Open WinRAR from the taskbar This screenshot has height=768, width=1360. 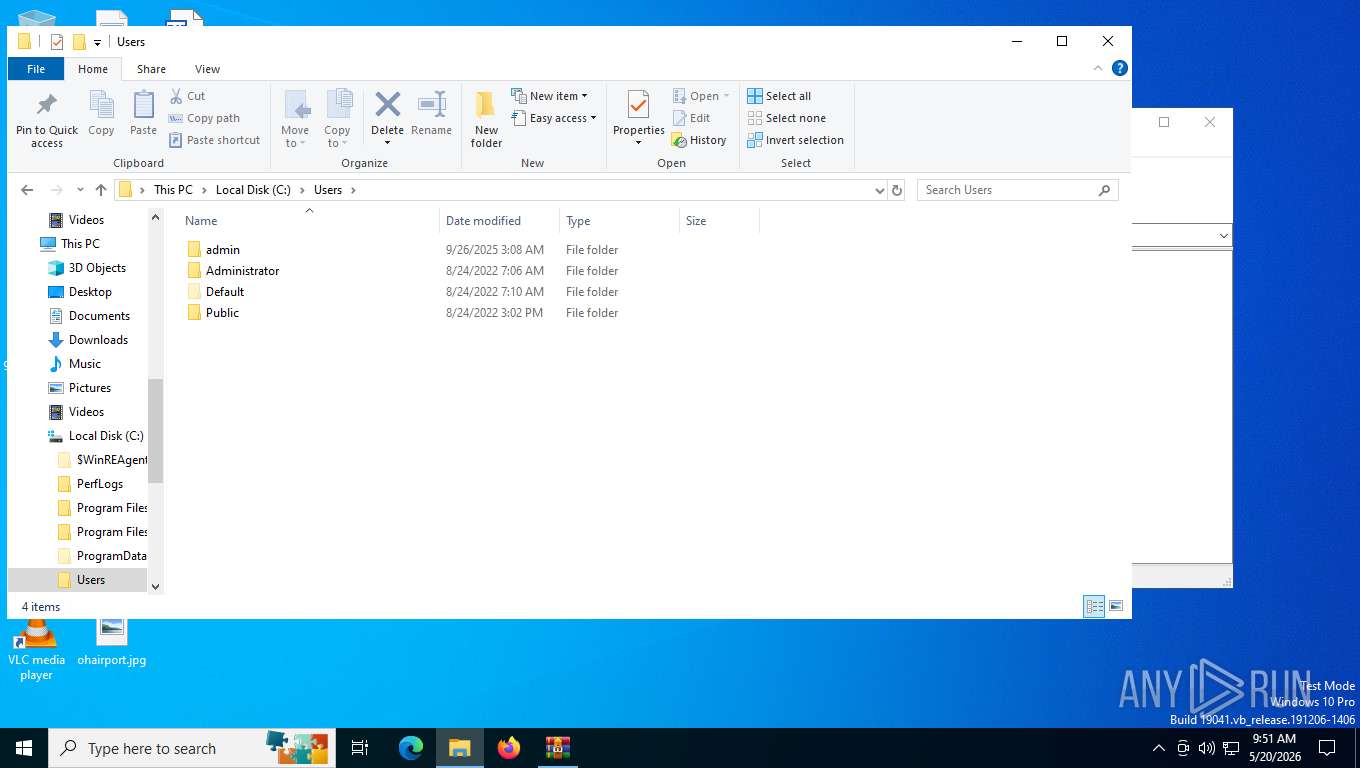click(x=558, y=748)
